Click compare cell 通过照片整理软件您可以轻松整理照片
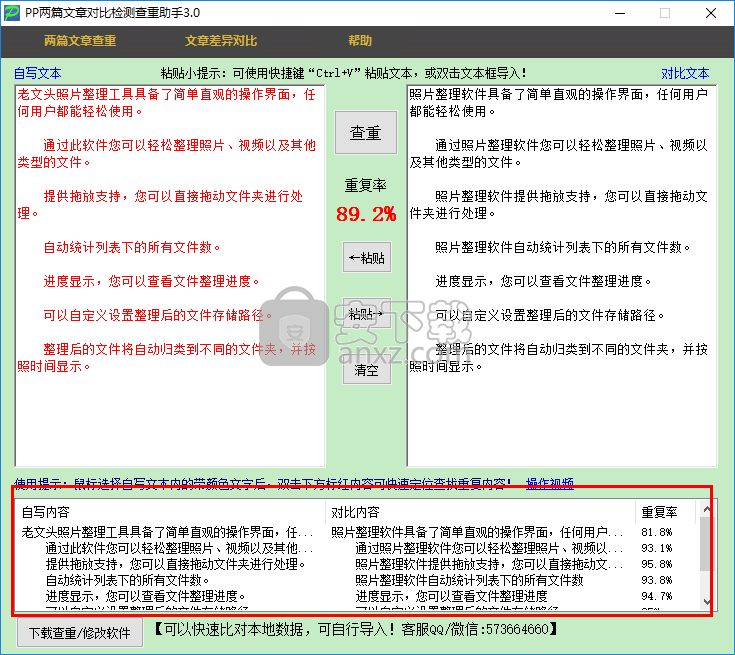The width and height of the screenshot is (735, 655). (x=489, y=548)
